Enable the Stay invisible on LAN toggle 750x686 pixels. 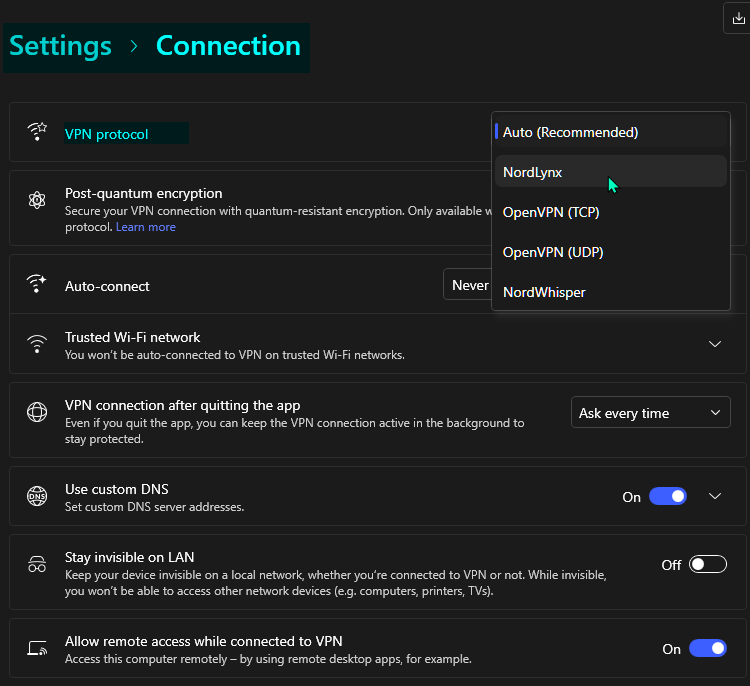(708, 564)
